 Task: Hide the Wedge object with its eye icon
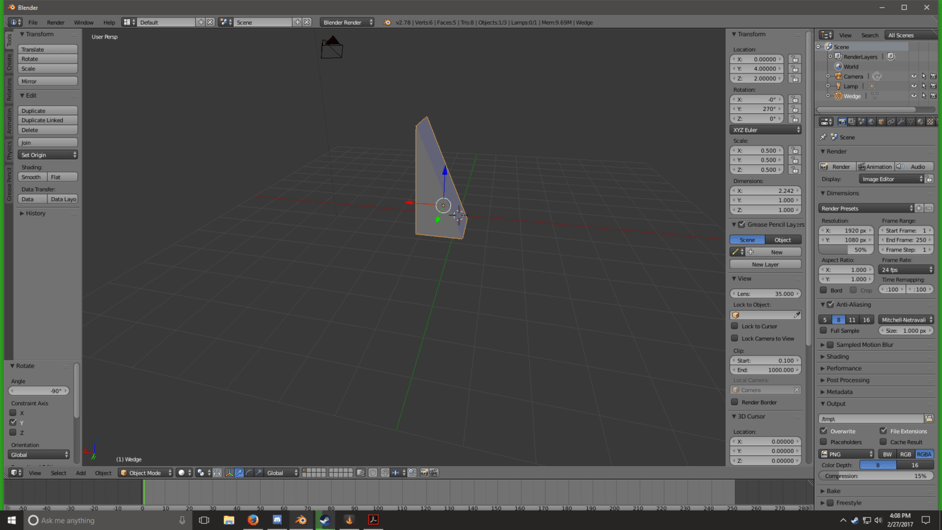tap(914, 96)
